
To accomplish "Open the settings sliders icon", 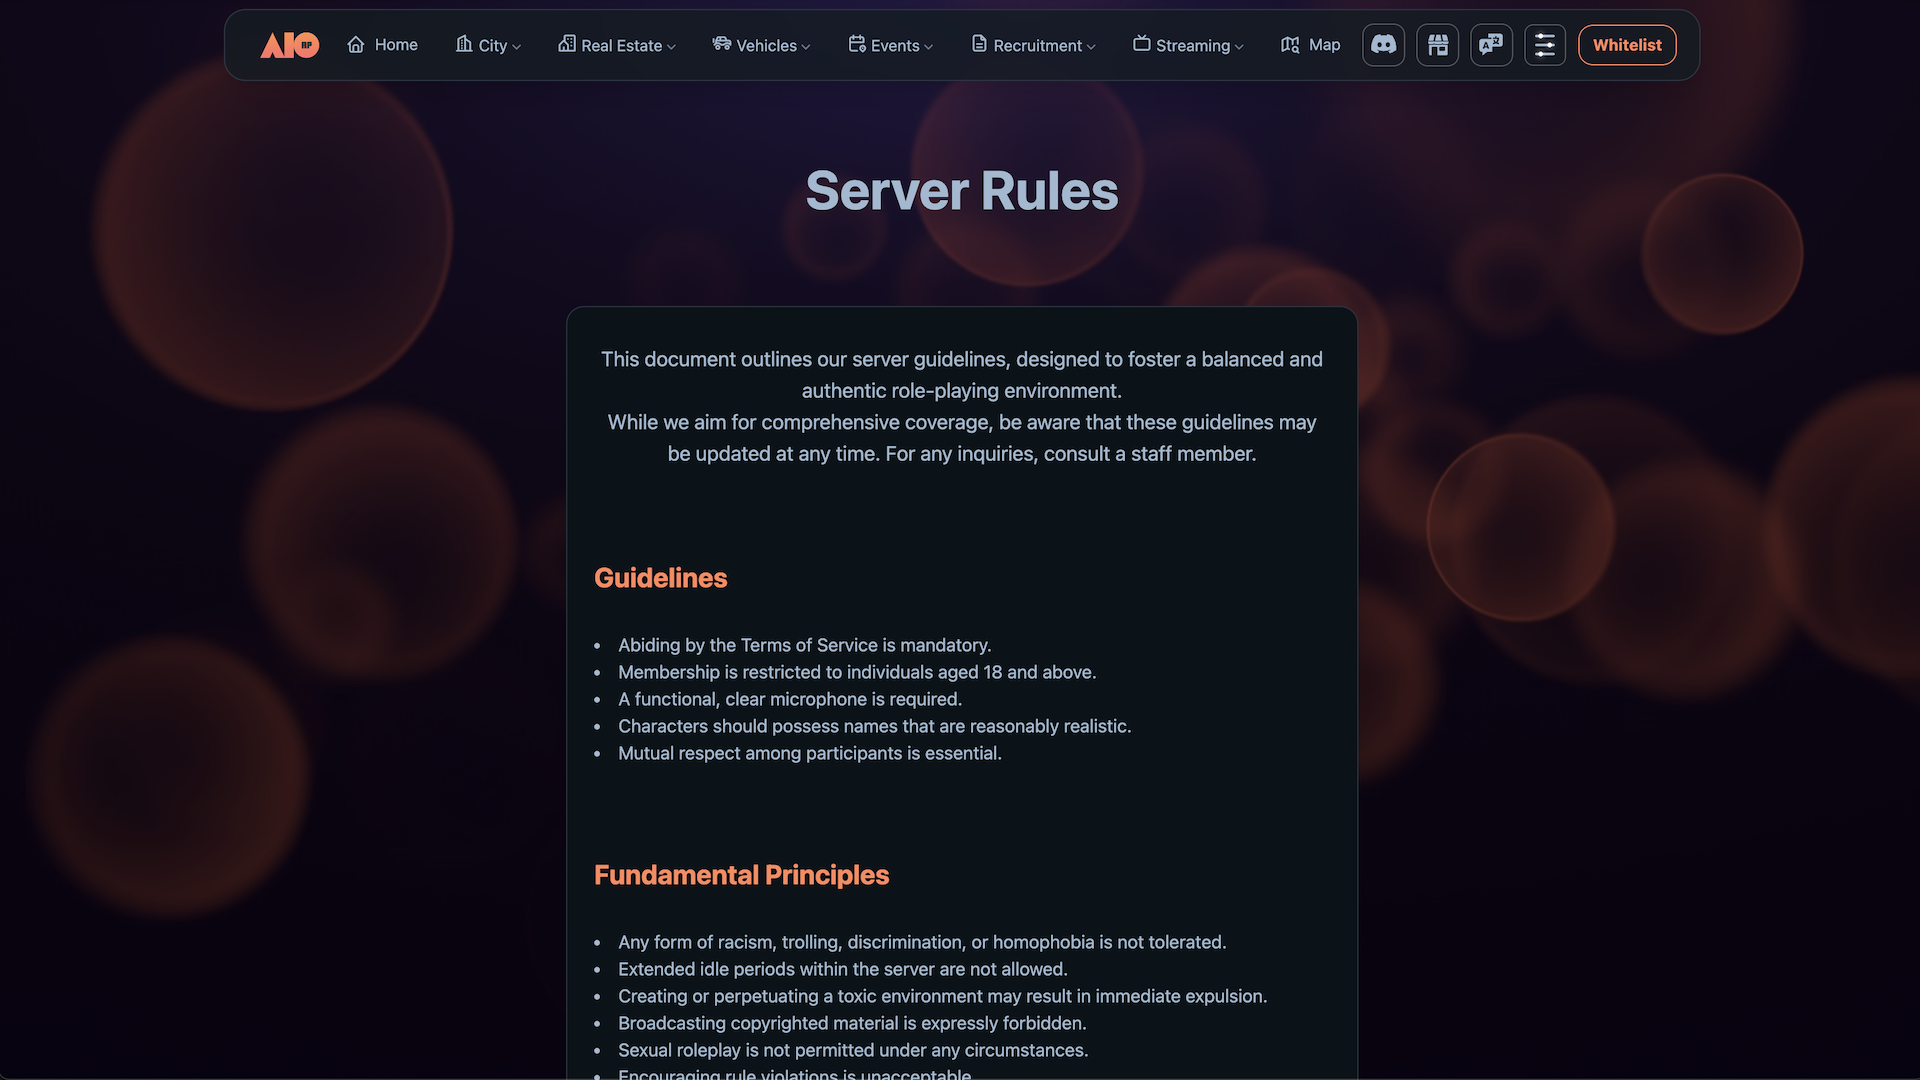I will [1544, 45].
